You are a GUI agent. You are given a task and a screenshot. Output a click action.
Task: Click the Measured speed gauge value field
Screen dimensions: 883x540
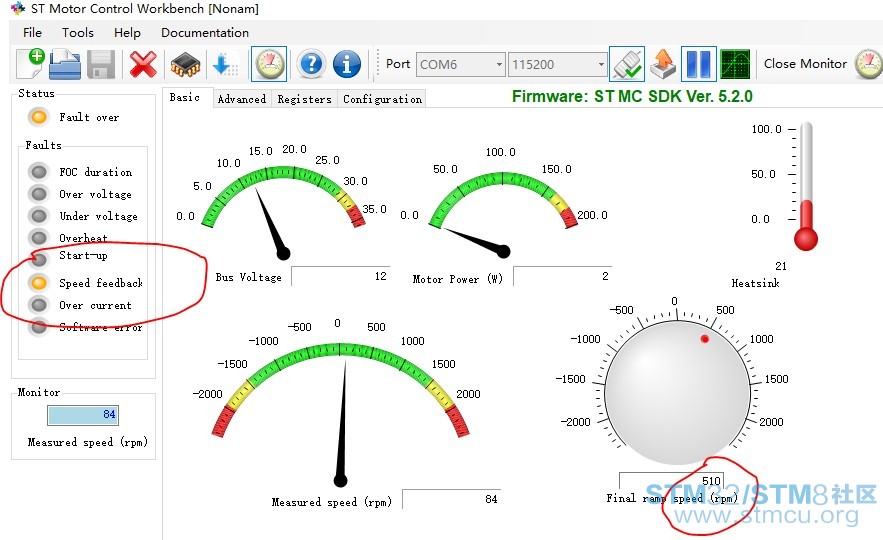click(452, 499)
